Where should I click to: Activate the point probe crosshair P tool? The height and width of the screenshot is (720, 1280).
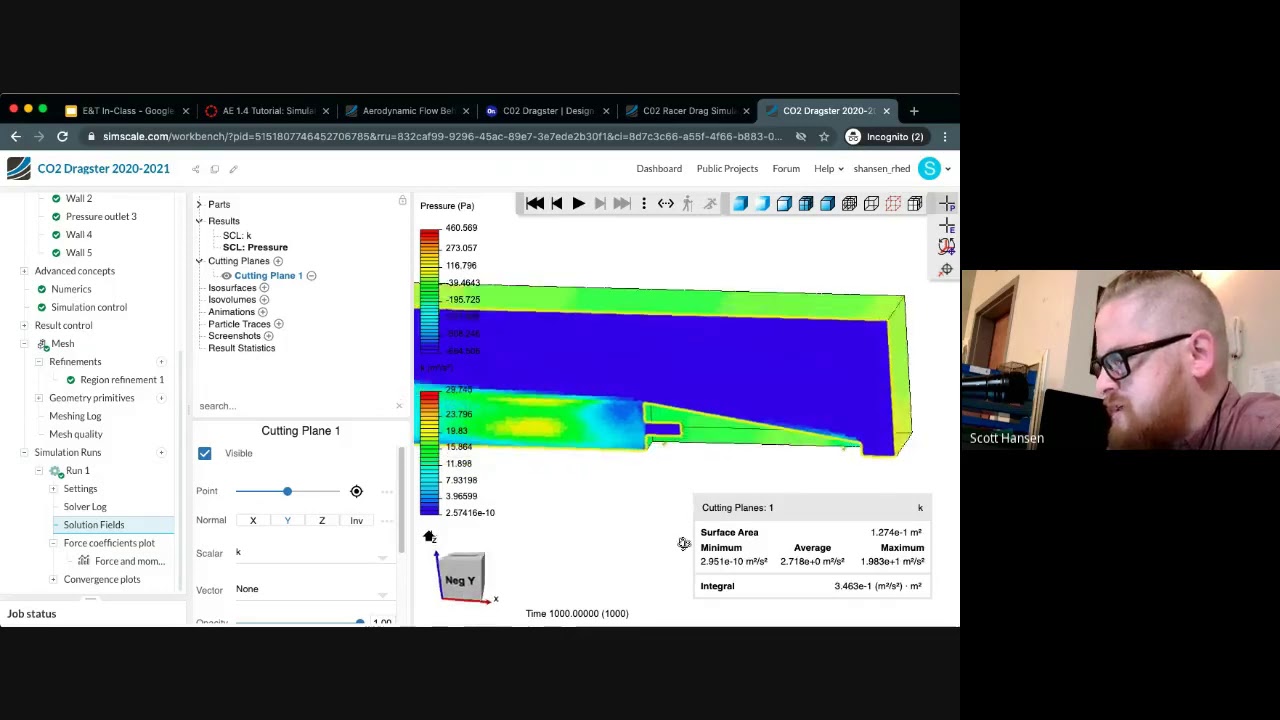(x=946, y=205)
